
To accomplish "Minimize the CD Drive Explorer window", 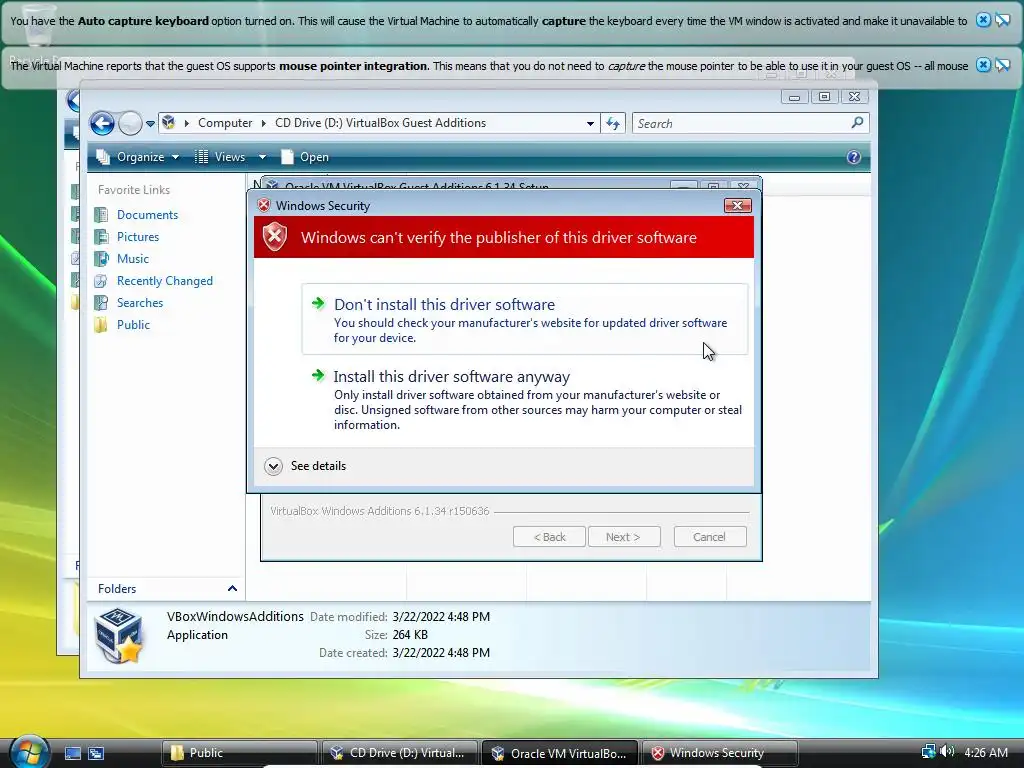I will pos(794,97).
